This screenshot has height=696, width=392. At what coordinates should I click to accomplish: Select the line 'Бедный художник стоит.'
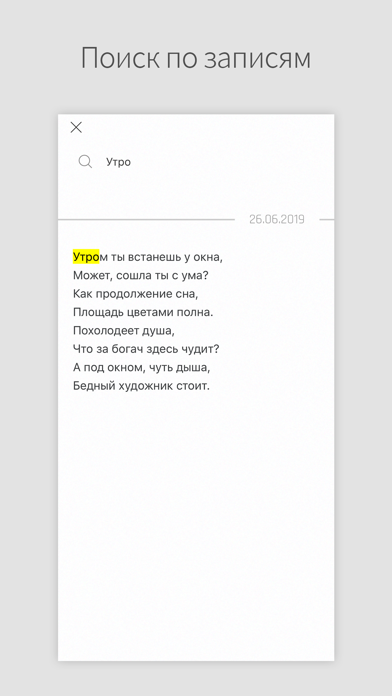point(141,386)
